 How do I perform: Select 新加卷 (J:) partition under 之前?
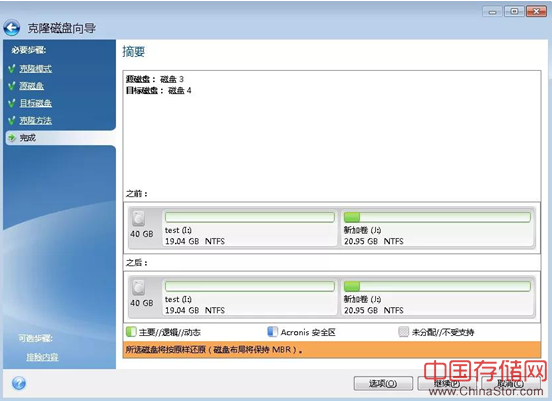(437, 227)
